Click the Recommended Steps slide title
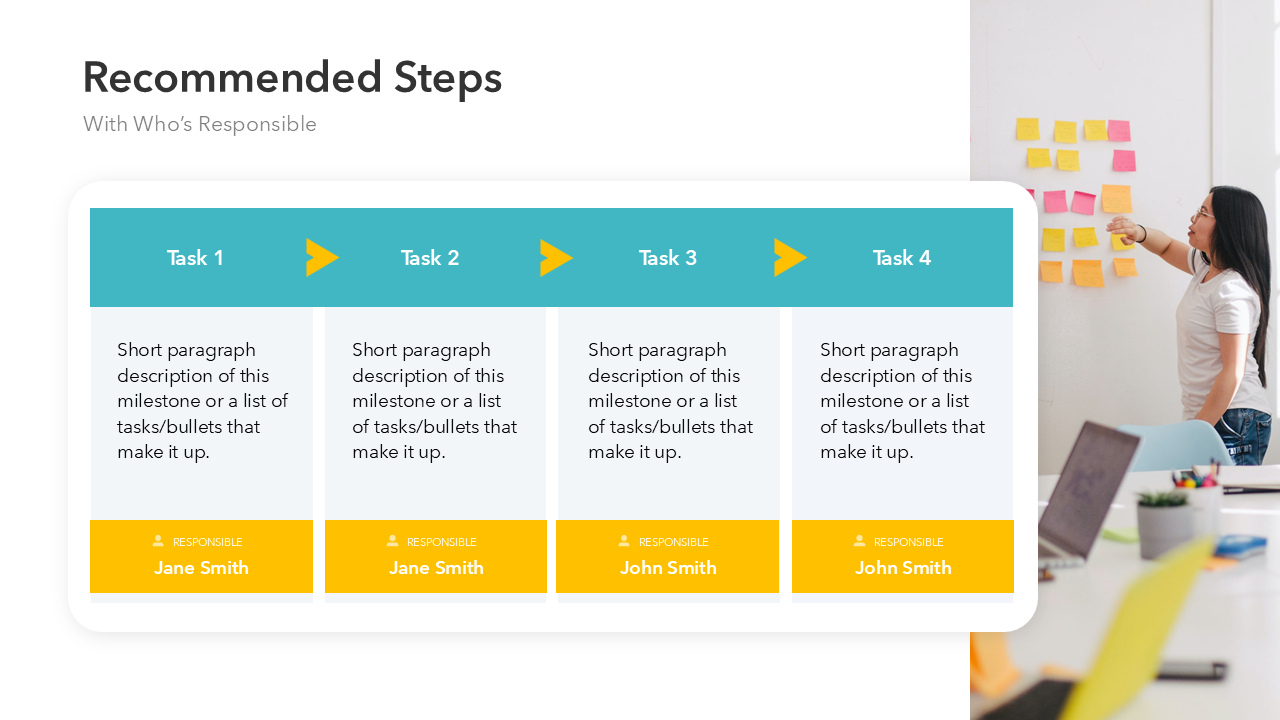1280x720 pixels. [x=292, y=78]
